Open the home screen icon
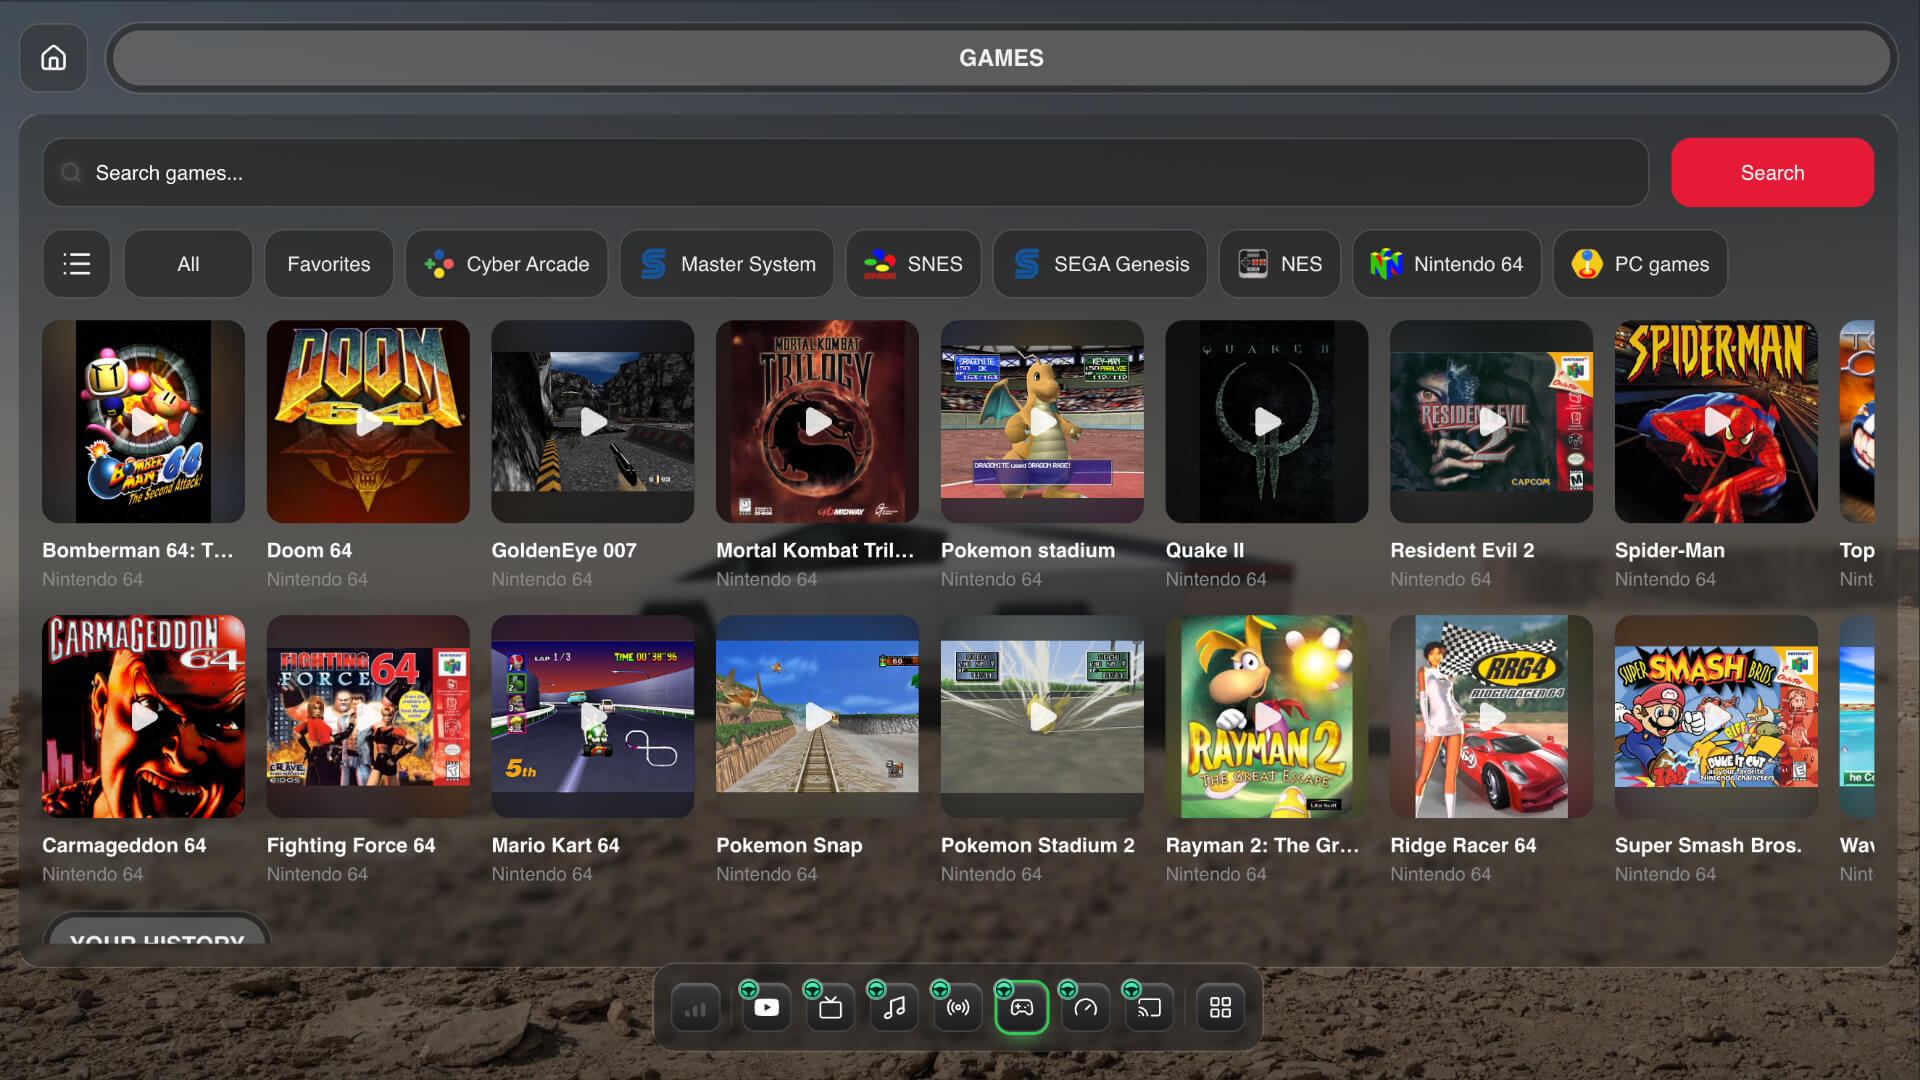Viewport: 1920px width, 1080px height. point(54,58)
